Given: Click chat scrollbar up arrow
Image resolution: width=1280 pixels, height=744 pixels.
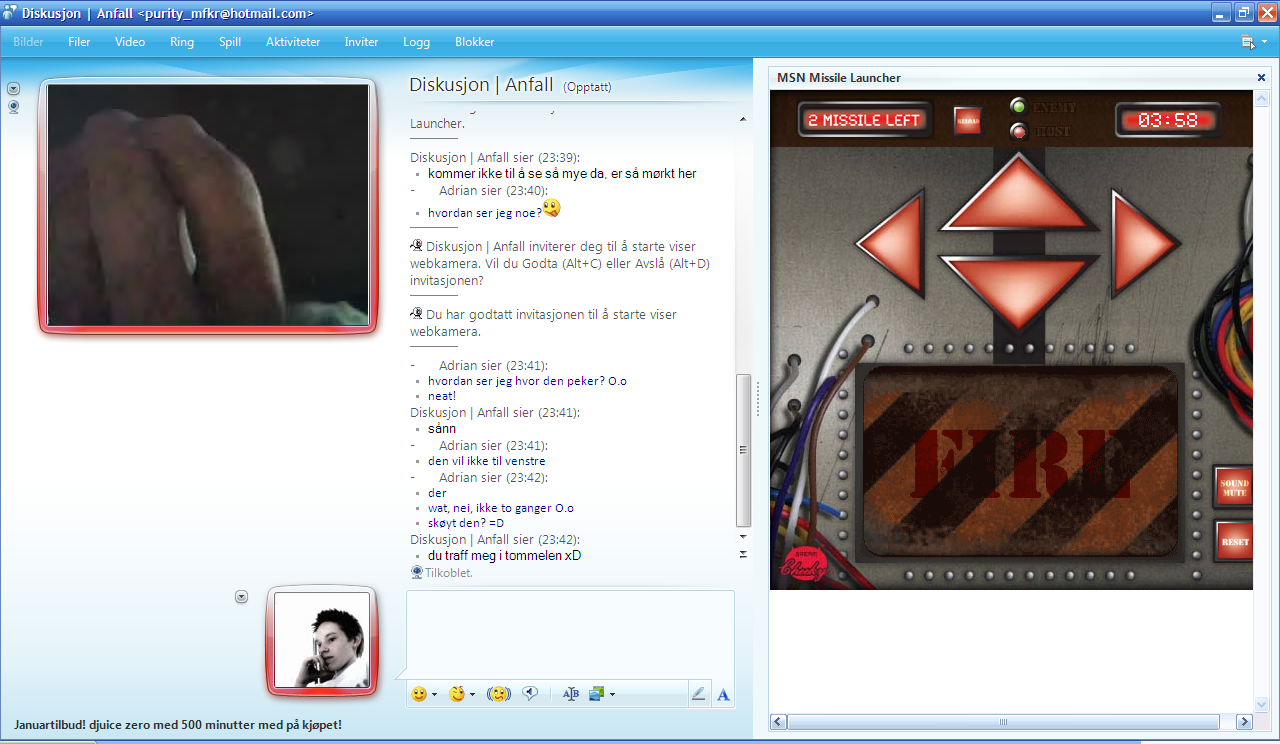Looking at the screenshot, I should 743,120.
